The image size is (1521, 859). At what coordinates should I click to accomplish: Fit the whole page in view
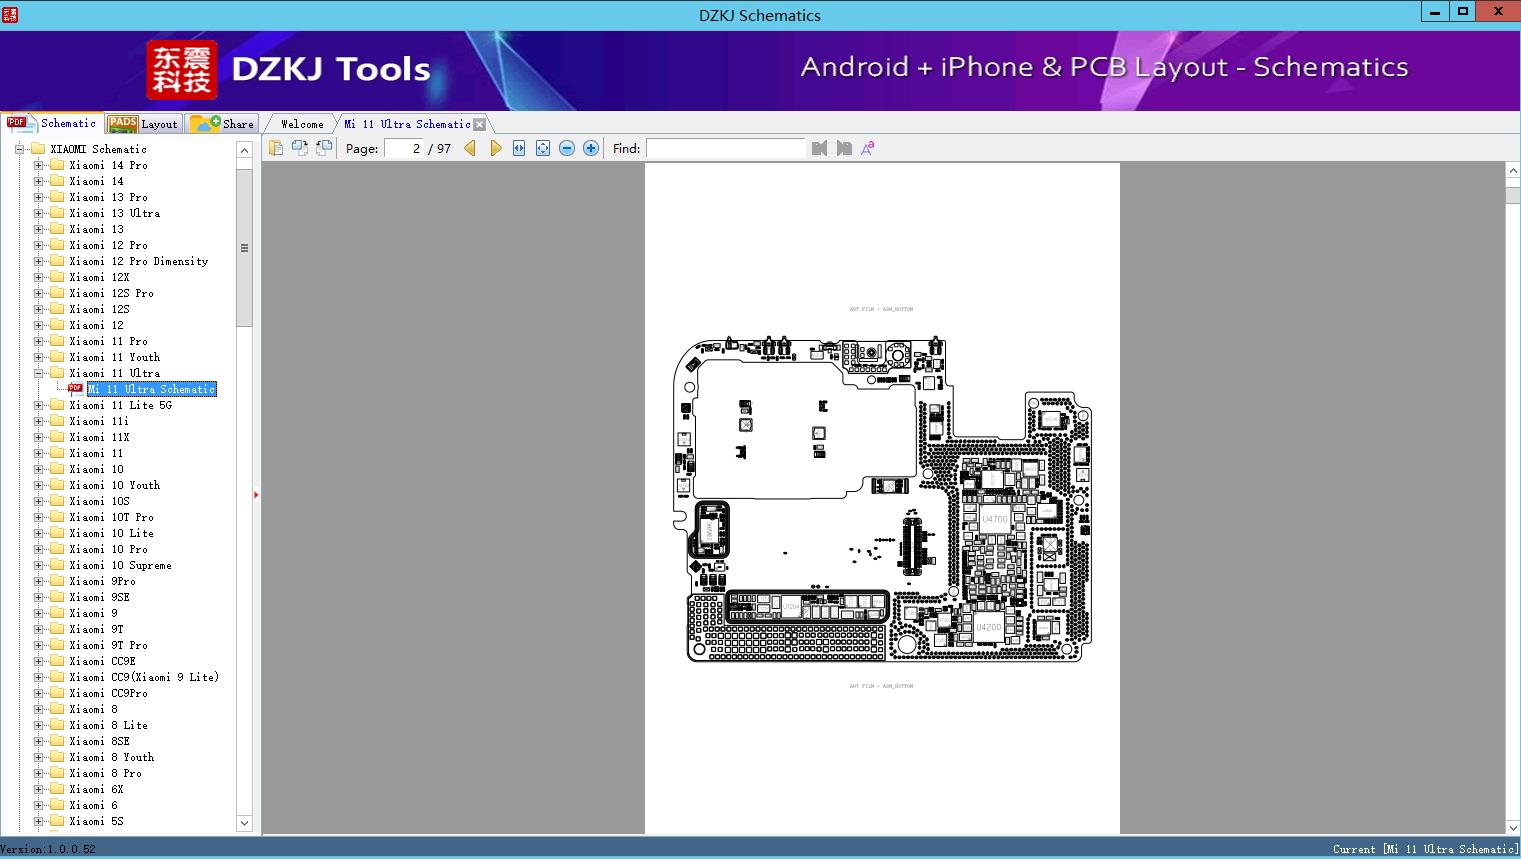pos(543,148)
